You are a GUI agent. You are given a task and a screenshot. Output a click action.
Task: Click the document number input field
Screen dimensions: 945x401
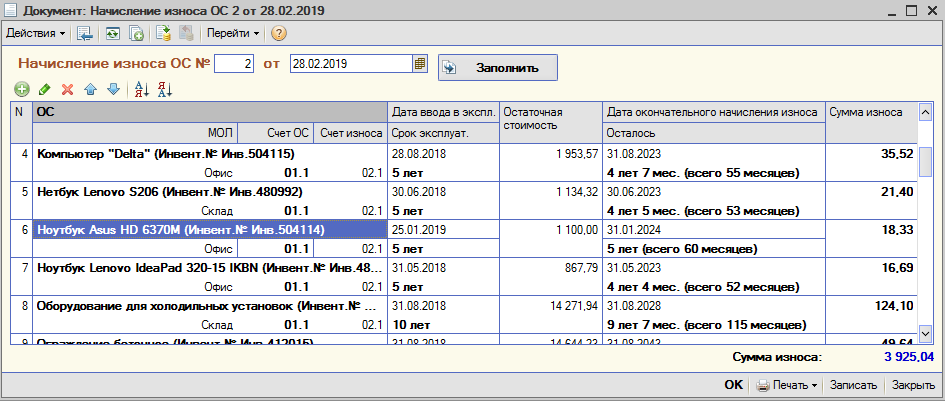click(x=234, y=64)
